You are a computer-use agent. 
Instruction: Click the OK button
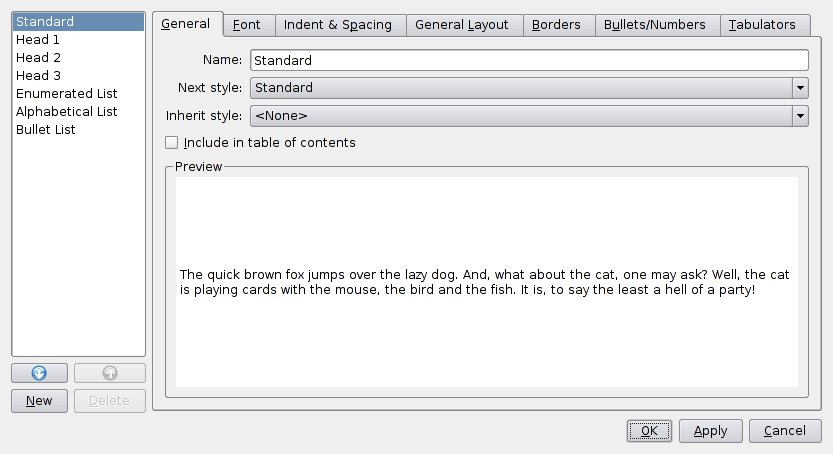coord(649,431)
